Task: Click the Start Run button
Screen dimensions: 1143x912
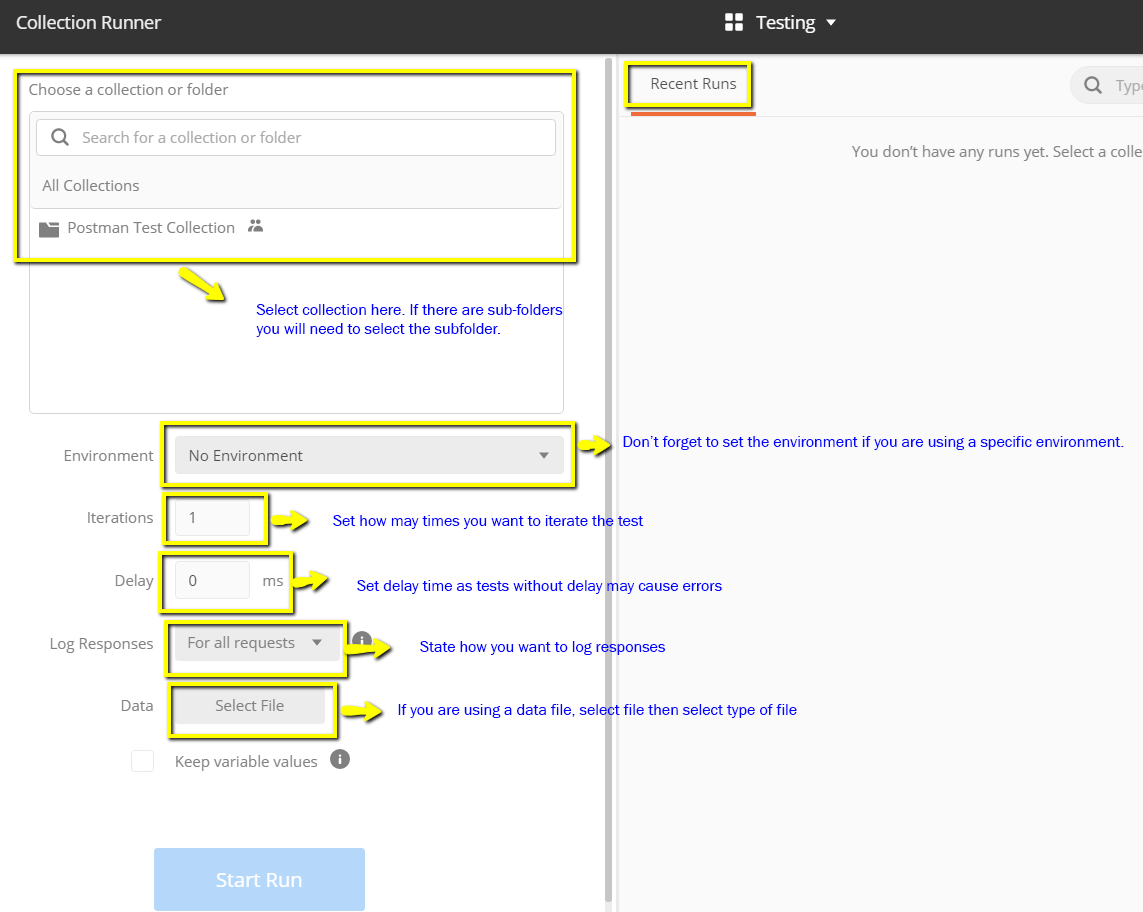Action: click(259, 879)
